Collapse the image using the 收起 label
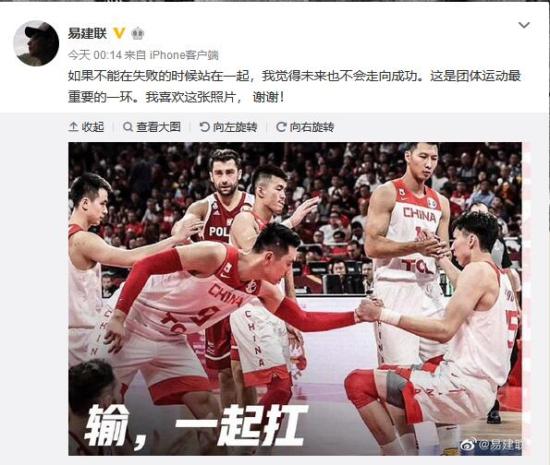This screenshot has width=550, height=465. click(x=93, y=127)
